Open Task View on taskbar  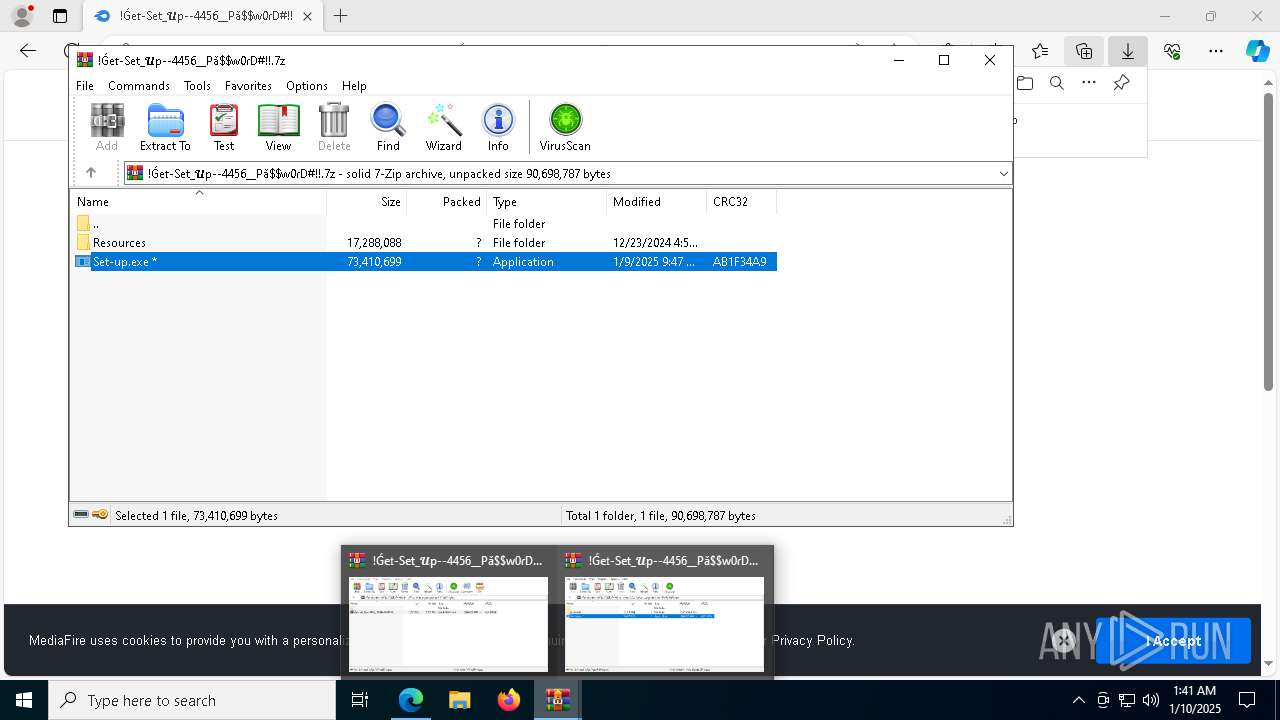tap(360, 700)
